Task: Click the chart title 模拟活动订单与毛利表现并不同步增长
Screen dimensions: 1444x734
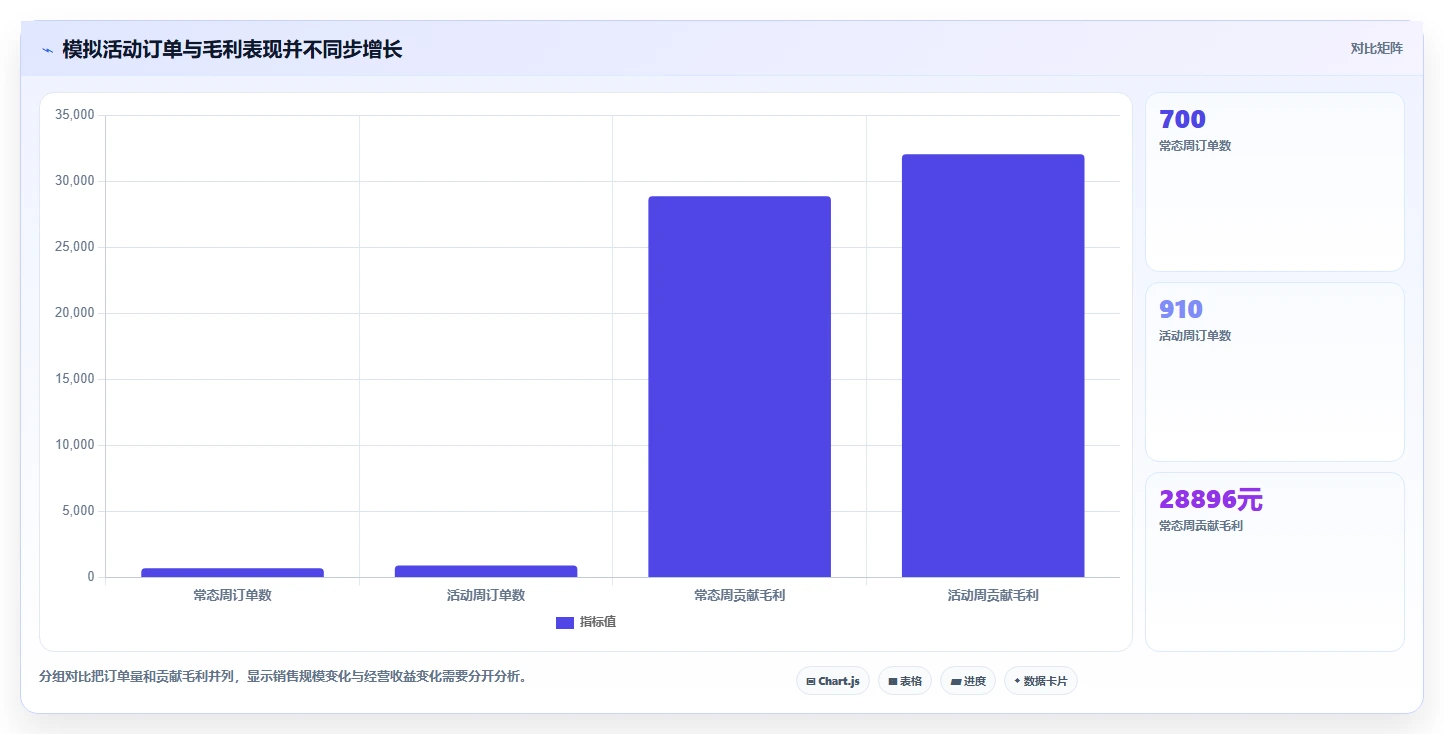Action: tap(232, 49)
